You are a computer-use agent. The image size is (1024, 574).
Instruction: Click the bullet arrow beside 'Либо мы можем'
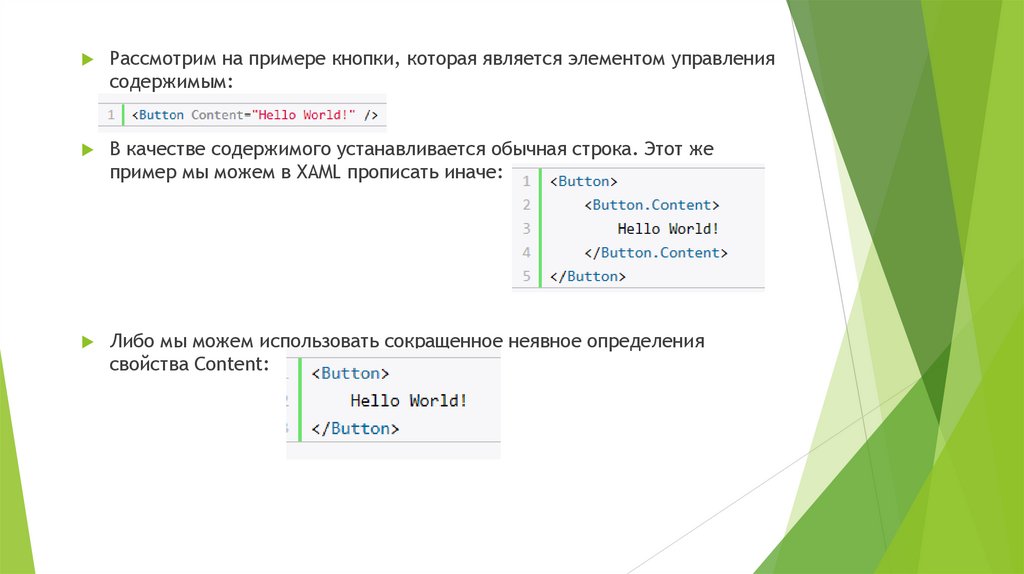pyautogui.click(x=88, y=342)
